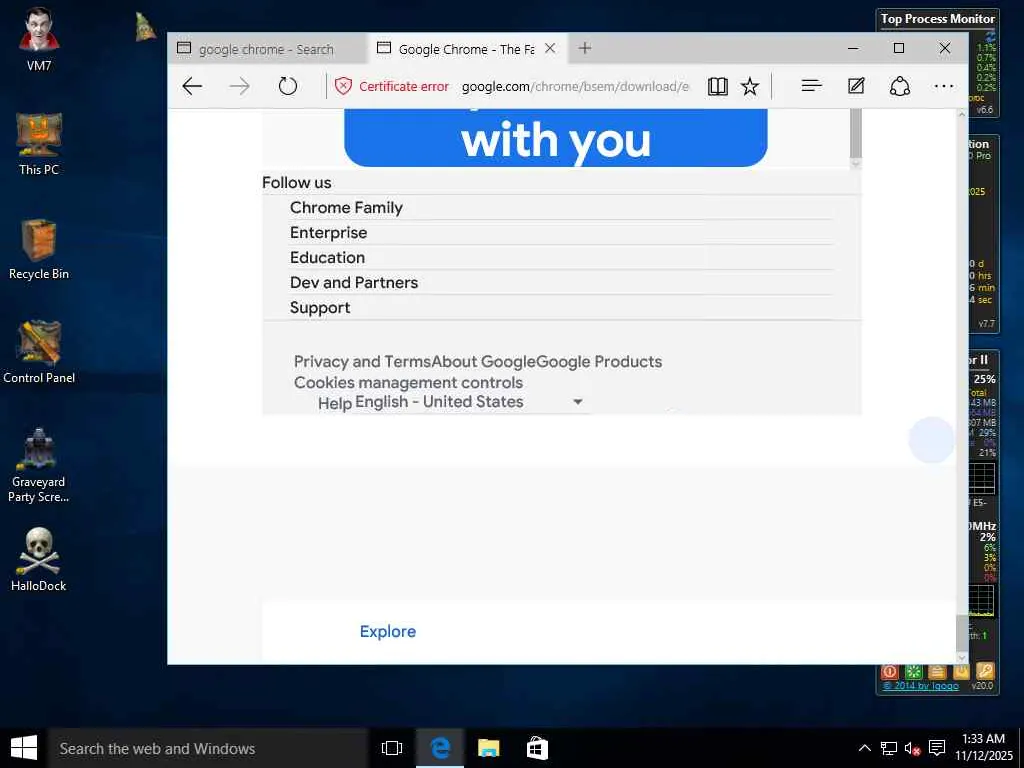Open Reading view book icon

tap(718, 86)
